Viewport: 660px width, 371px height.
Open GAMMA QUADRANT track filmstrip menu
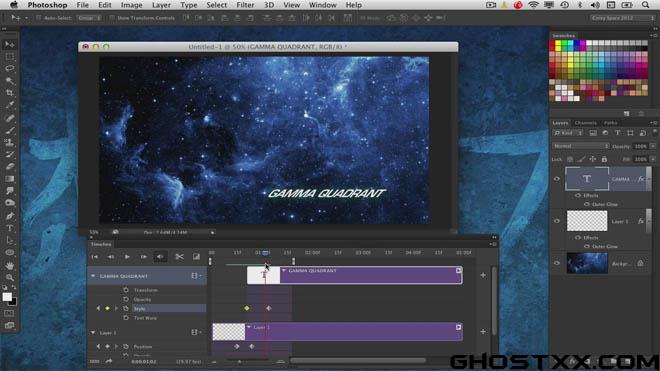click(x=196, y=276)
